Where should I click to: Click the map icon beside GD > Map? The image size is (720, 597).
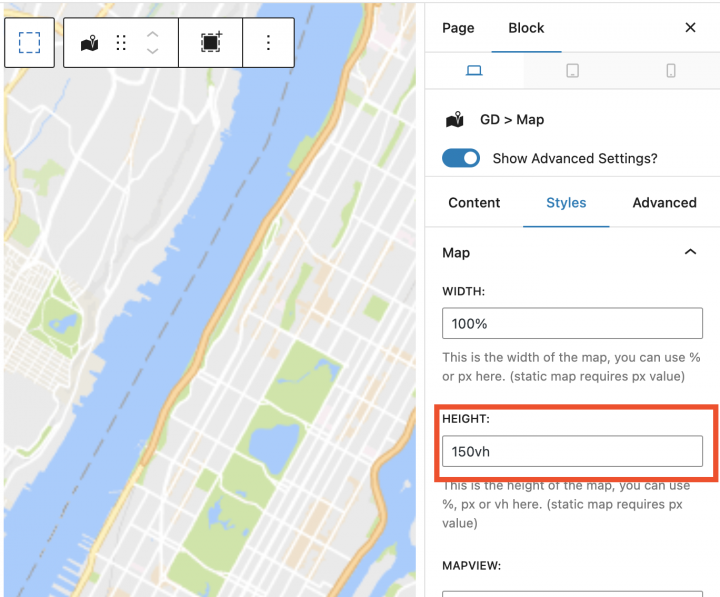click(x=455, y=120)
